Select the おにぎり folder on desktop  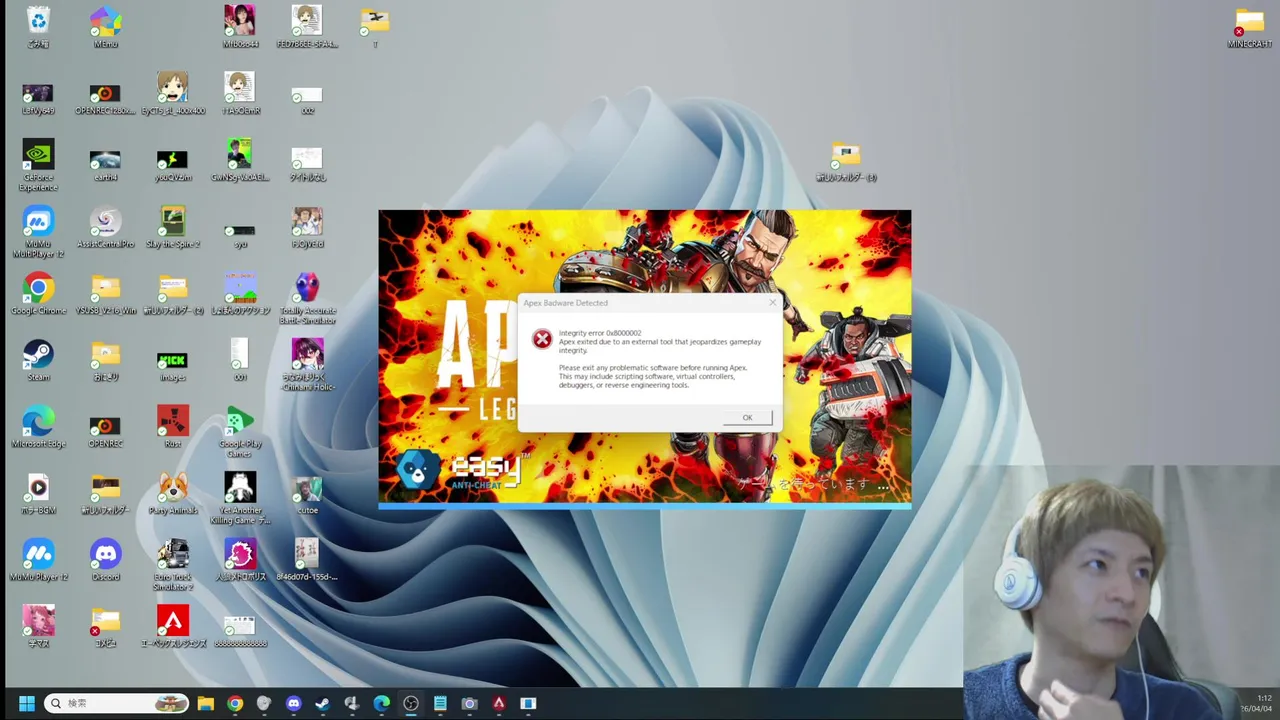click(105, 361)
